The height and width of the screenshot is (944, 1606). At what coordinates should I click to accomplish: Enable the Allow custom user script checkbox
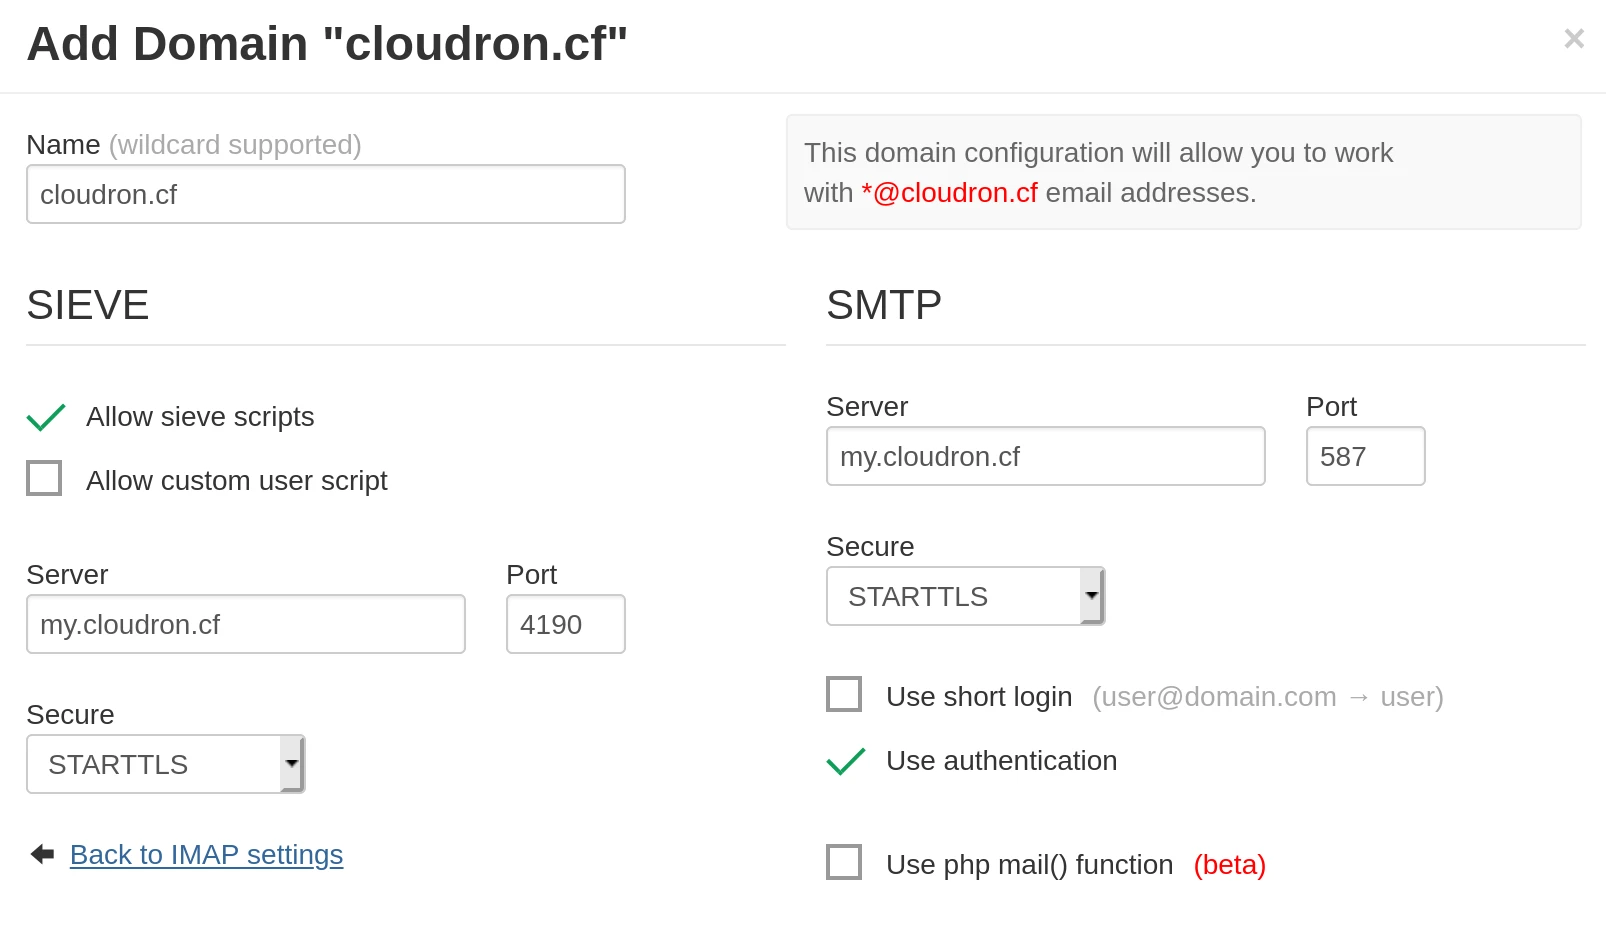44,478
